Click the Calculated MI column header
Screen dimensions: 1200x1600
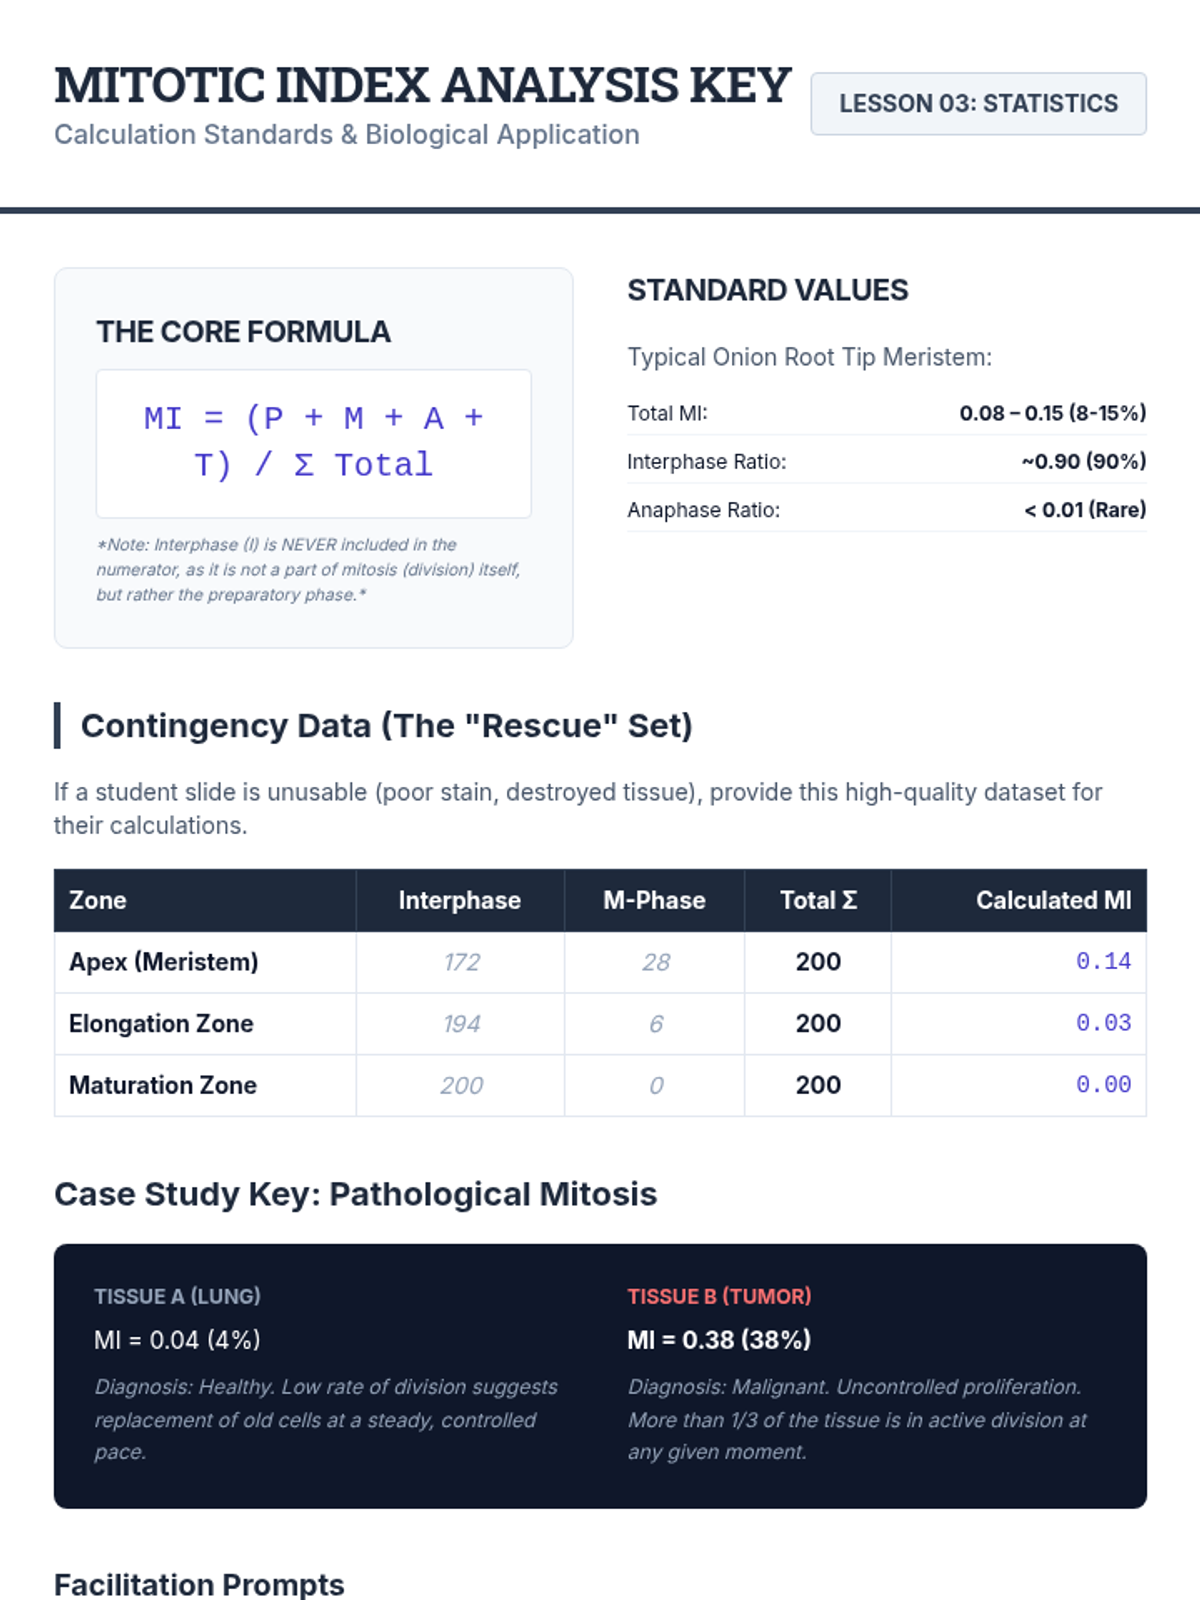pyautogui.click(x=1053, y=900)
